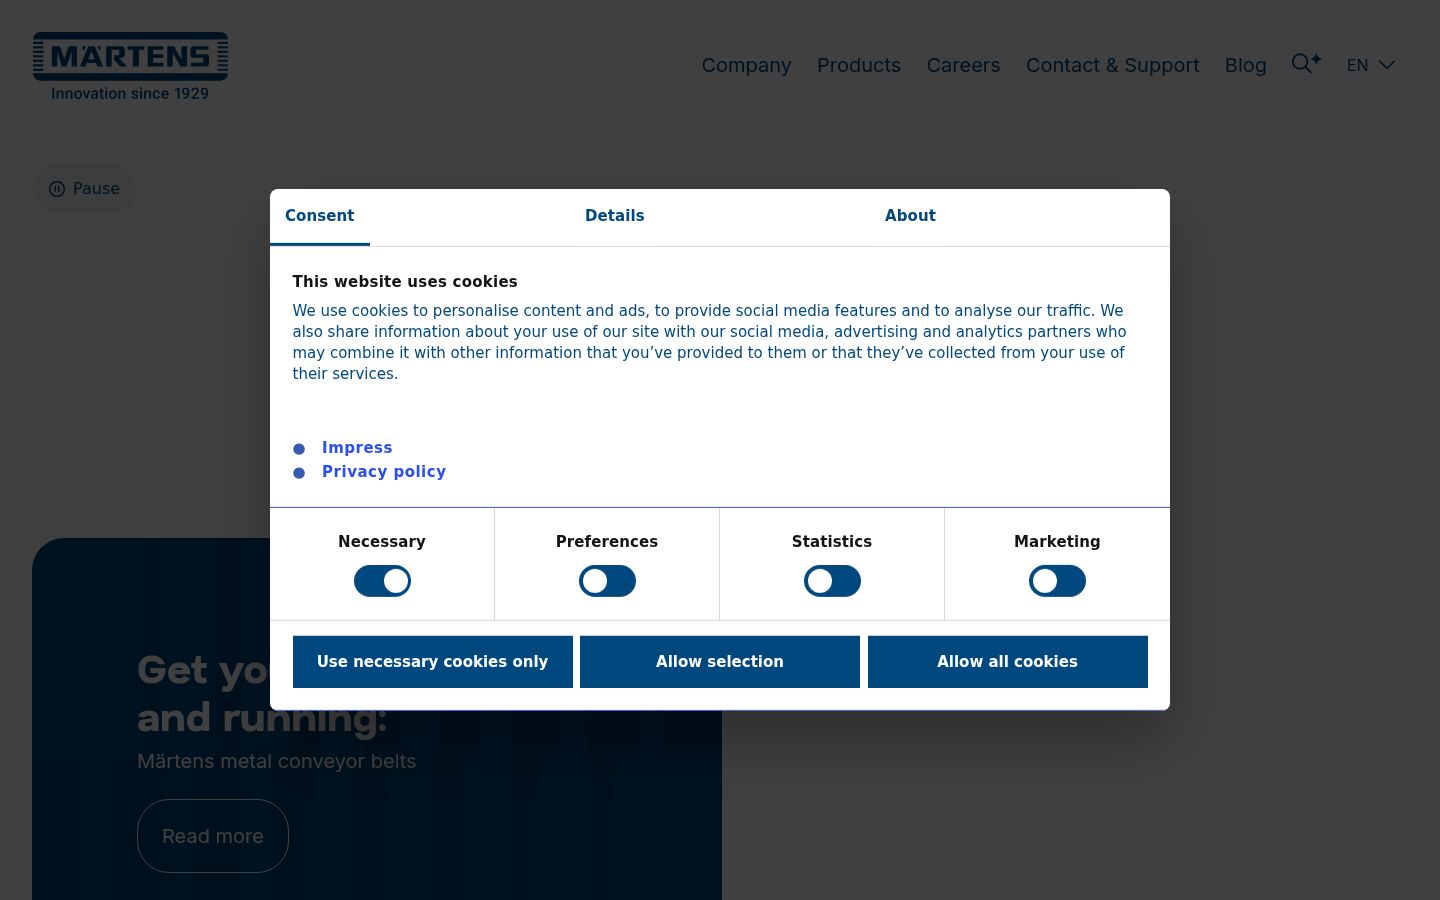
Task: Click the Märtens logo
Action: [130, 66]
